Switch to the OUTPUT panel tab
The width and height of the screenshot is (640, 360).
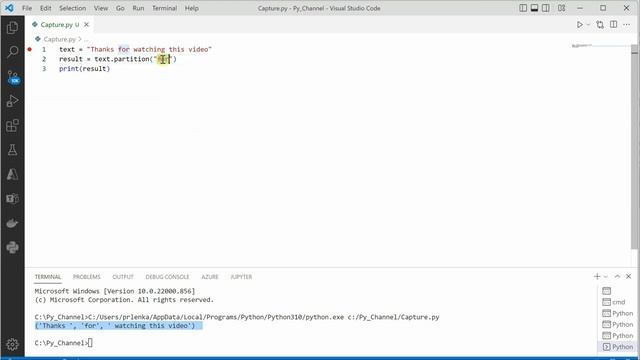coord(123,277)
